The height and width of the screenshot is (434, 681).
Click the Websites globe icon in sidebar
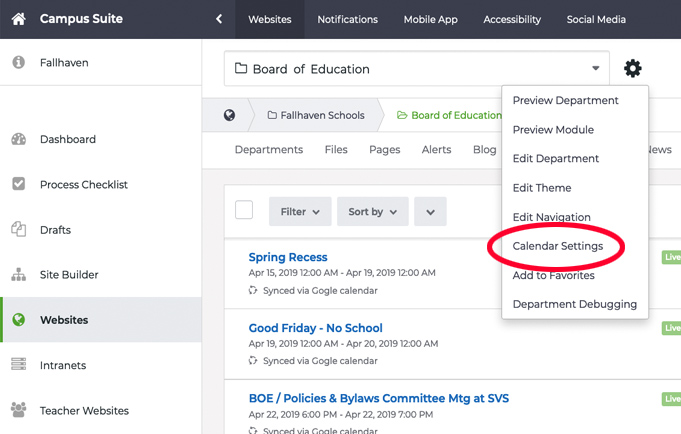click(18, 320)
